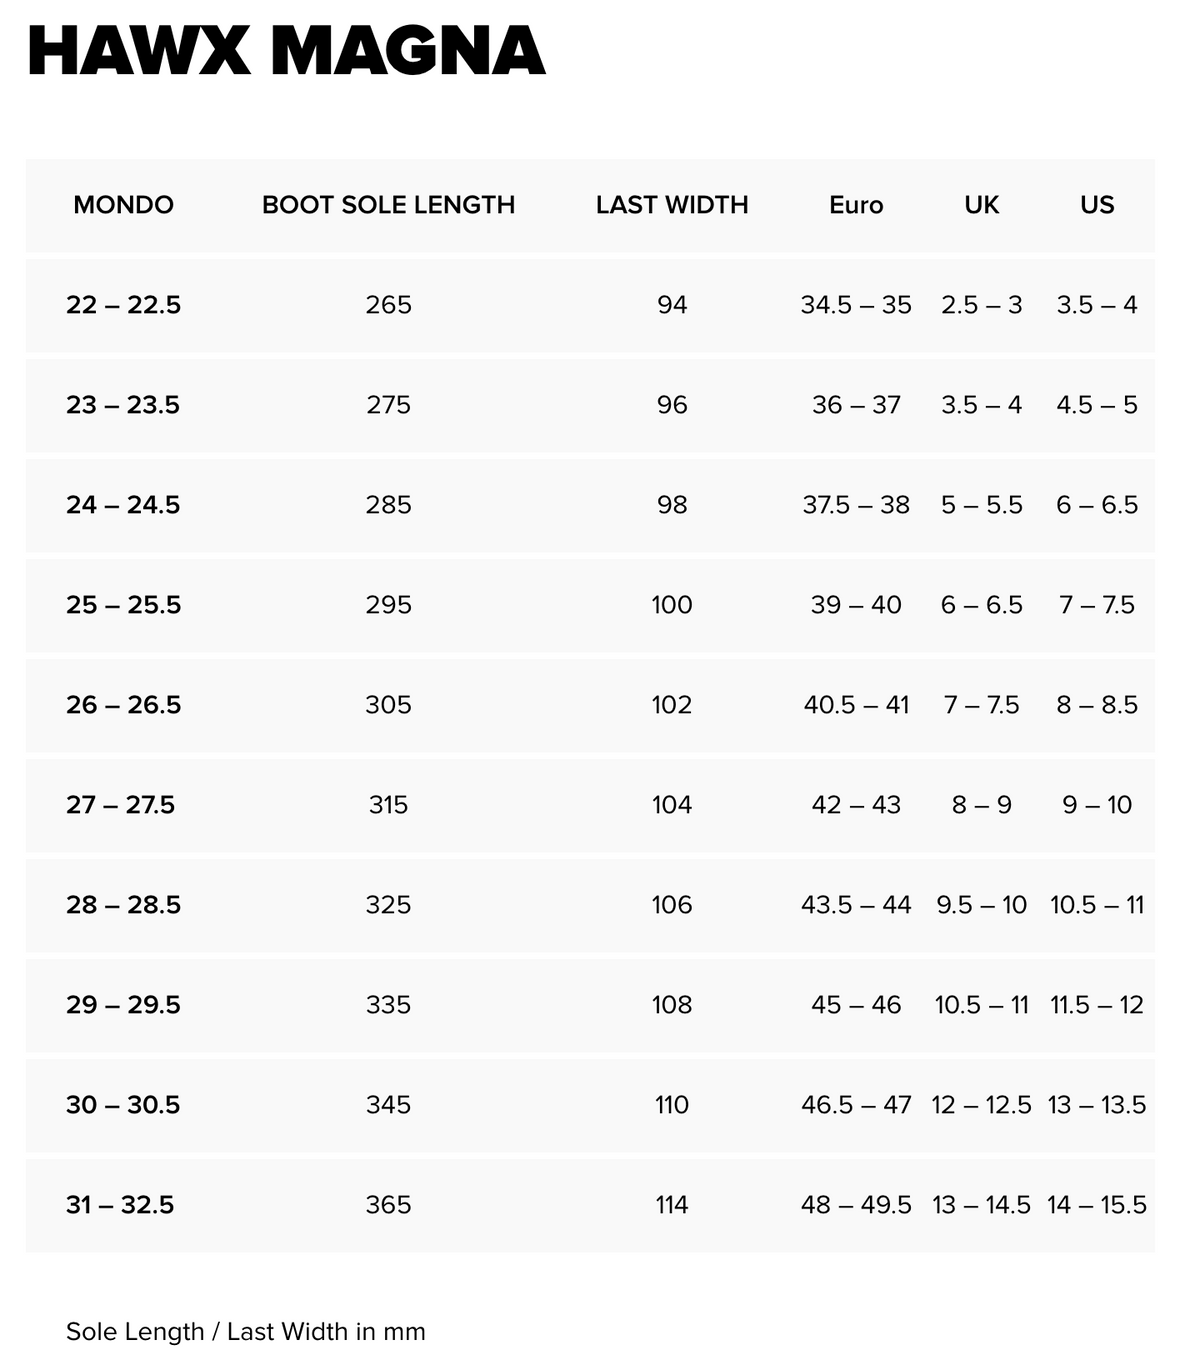
Task: Click boot sole length 275
Action: point(388,405)
